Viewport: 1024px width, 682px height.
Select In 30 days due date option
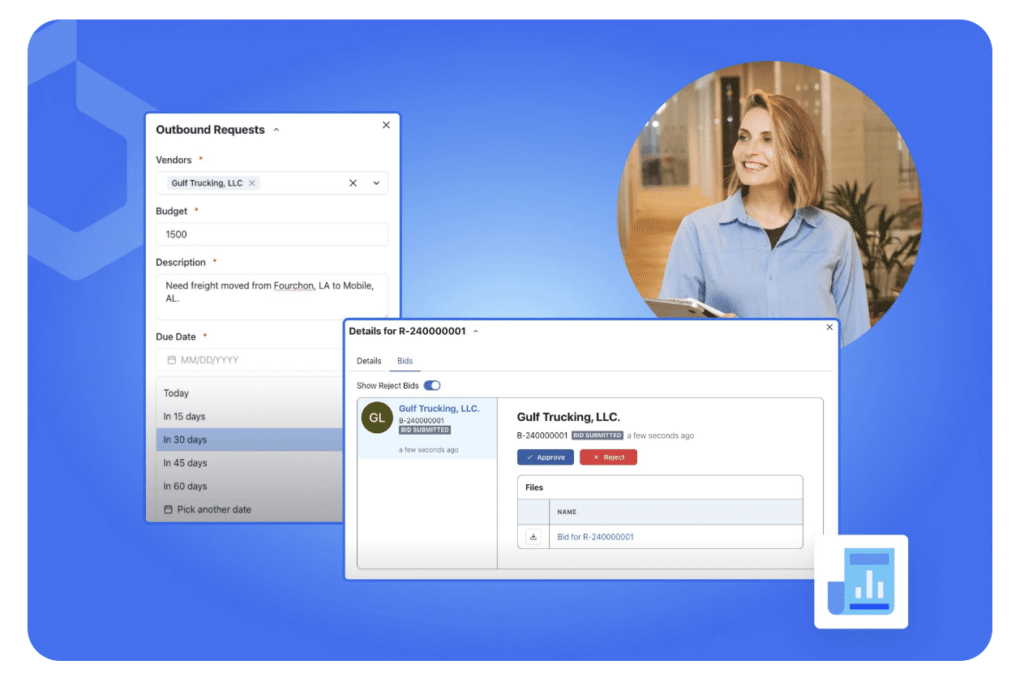pyautogui.click(x=249, y=440)
